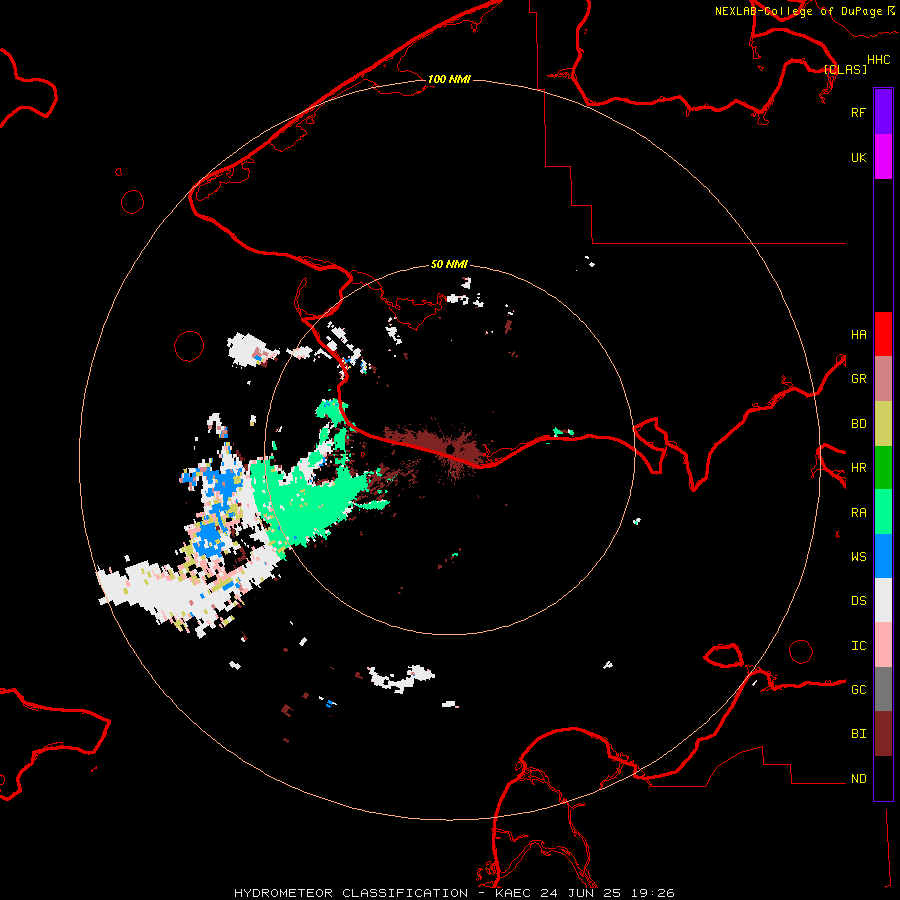900x900 pixels.
Task: Click the HA red legend swatch
Action: [x=883, y=334]
